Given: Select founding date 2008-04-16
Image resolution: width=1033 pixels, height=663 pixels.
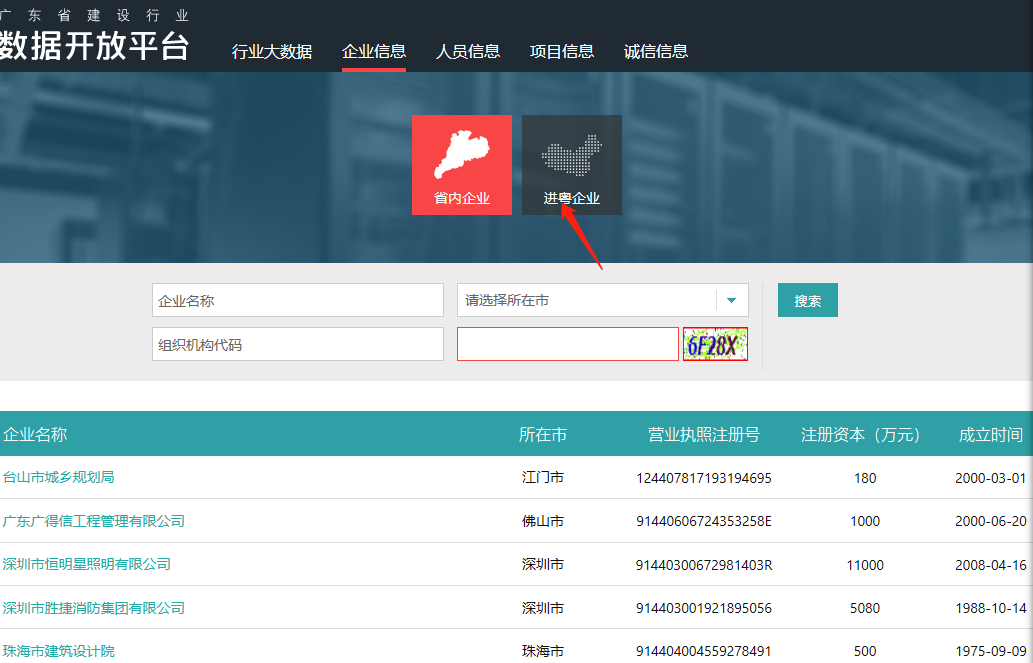Looking at the screenshot, I should tap(991, 565).
